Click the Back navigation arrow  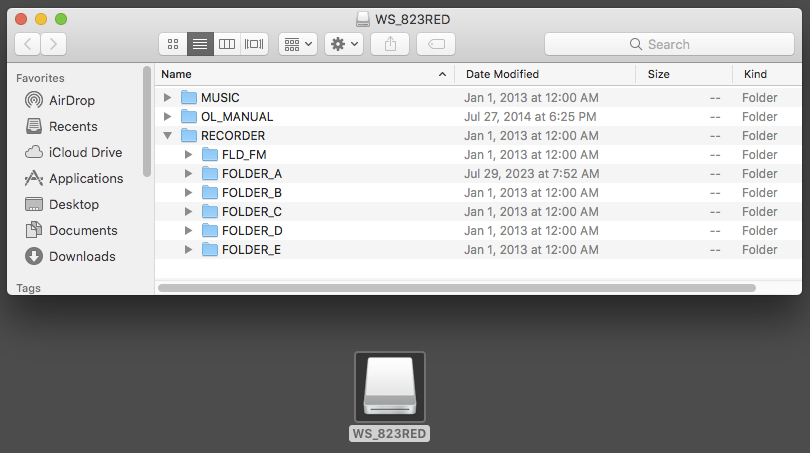click(28, 44)
